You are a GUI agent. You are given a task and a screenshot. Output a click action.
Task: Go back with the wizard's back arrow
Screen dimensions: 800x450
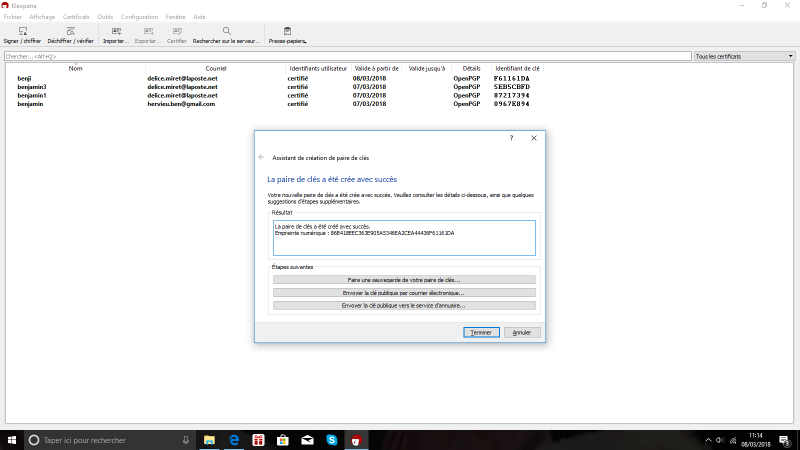click(x=262, y=157)
